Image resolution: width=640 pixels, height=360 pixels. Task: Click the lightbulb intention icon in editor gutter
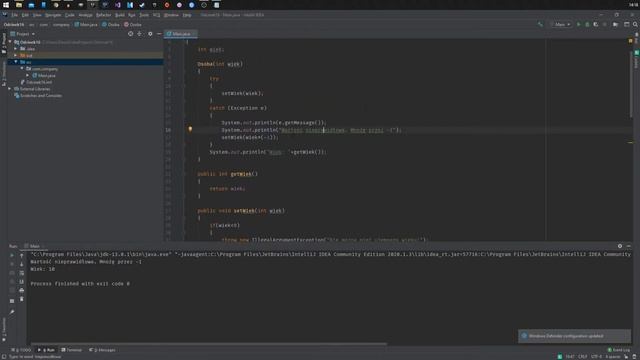(190, 129)
